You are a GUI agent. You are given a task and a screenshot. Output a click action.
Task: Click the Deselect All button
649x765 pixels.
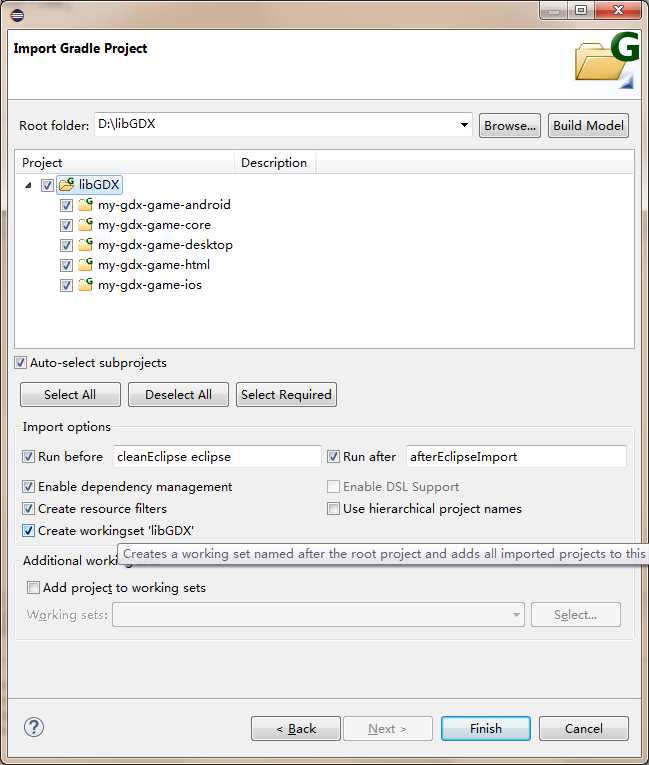[x=178, y=394]
